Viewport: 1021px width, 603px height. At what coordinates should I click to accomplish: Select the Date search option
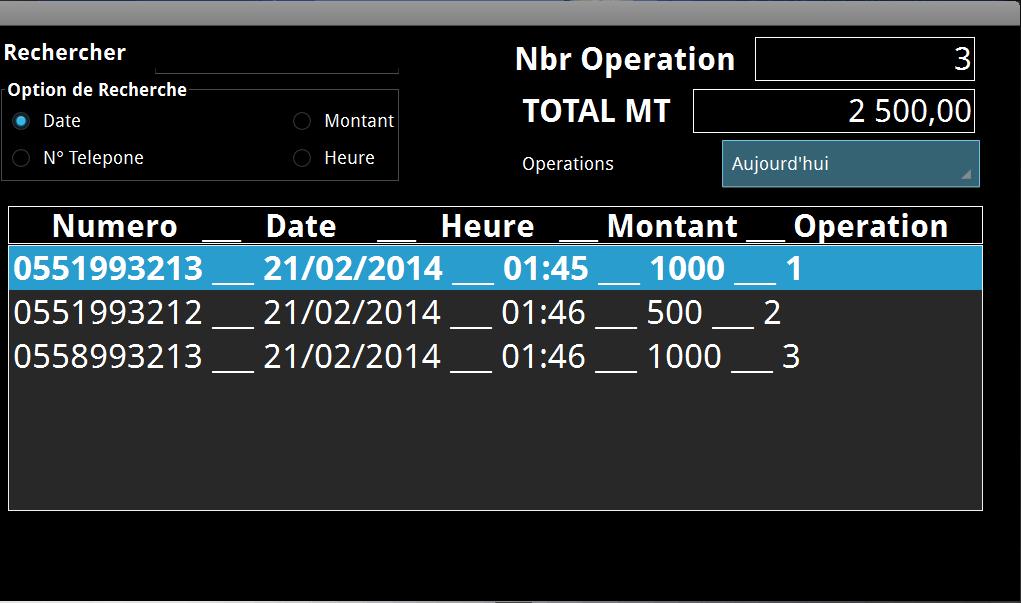(x=21, y=121)
